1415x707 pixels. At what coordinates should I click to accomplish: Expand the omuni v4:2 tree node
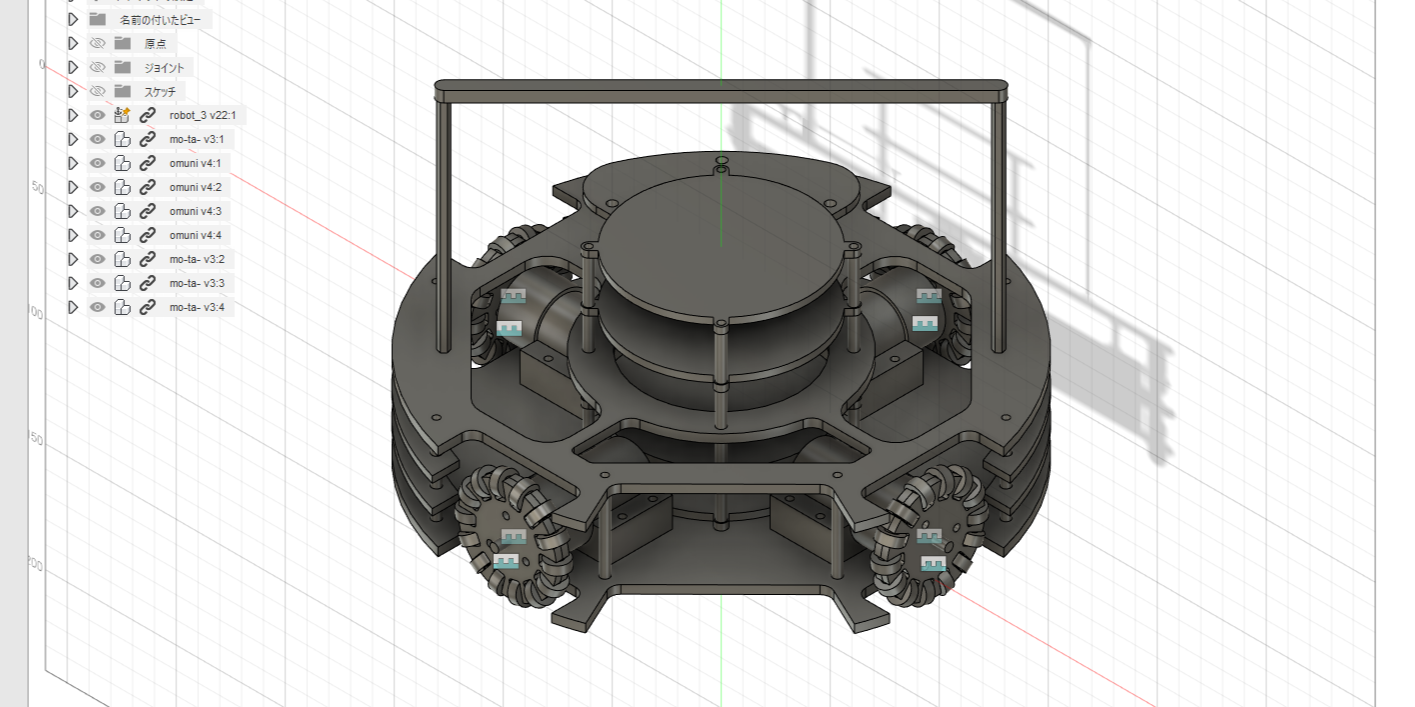pyautogui.click(x=73, y=187)
